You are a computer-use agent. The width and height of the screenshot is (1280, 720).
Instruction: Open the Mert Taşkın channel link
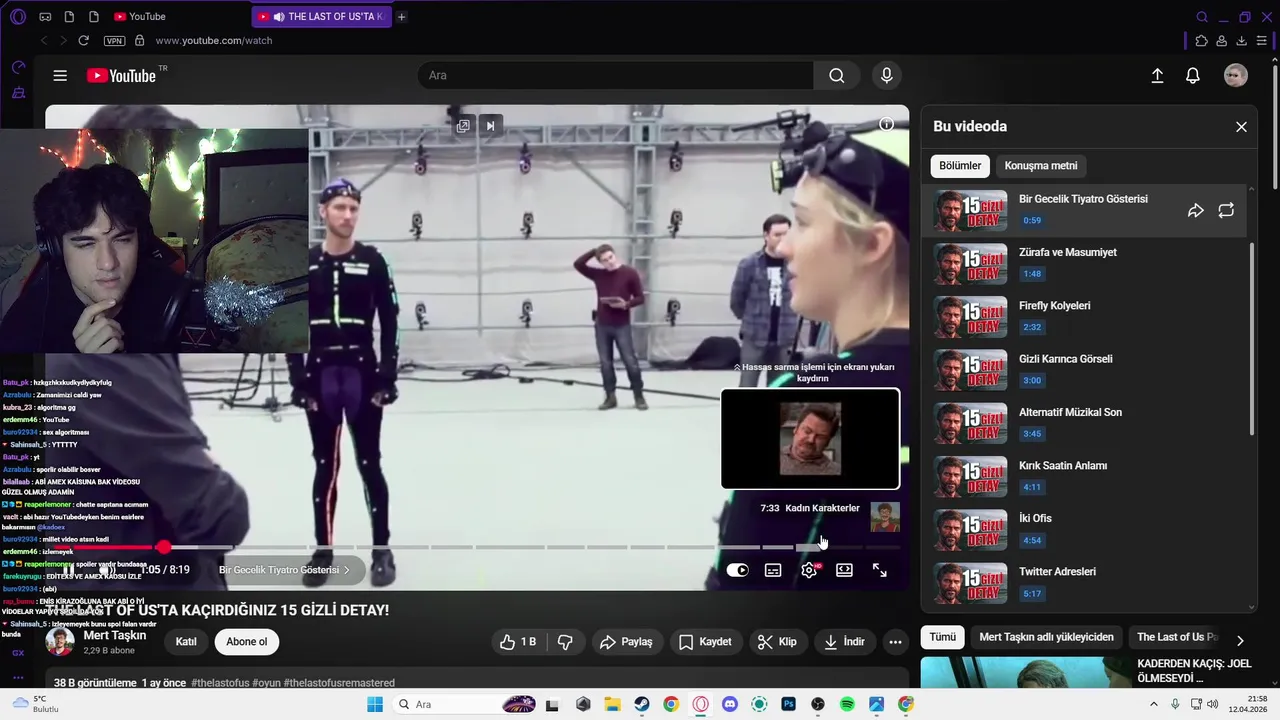tap(115, 635)
